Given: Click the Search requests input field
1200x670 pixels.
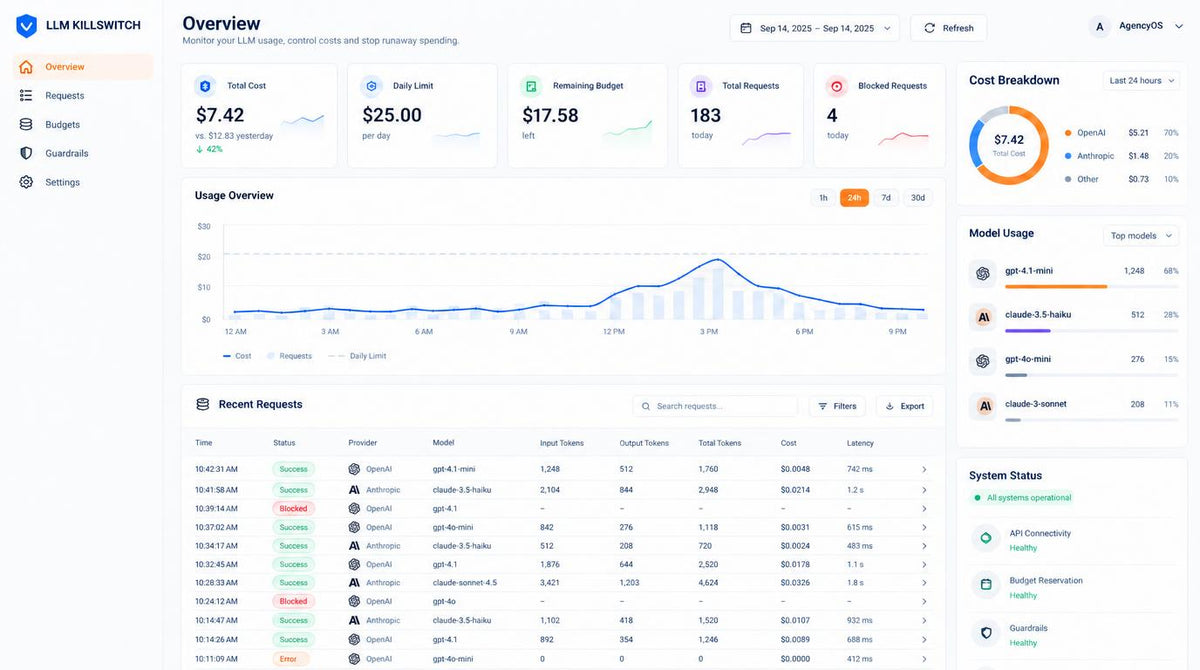Looking at the screenshot, I should click(x=715, y=406).
